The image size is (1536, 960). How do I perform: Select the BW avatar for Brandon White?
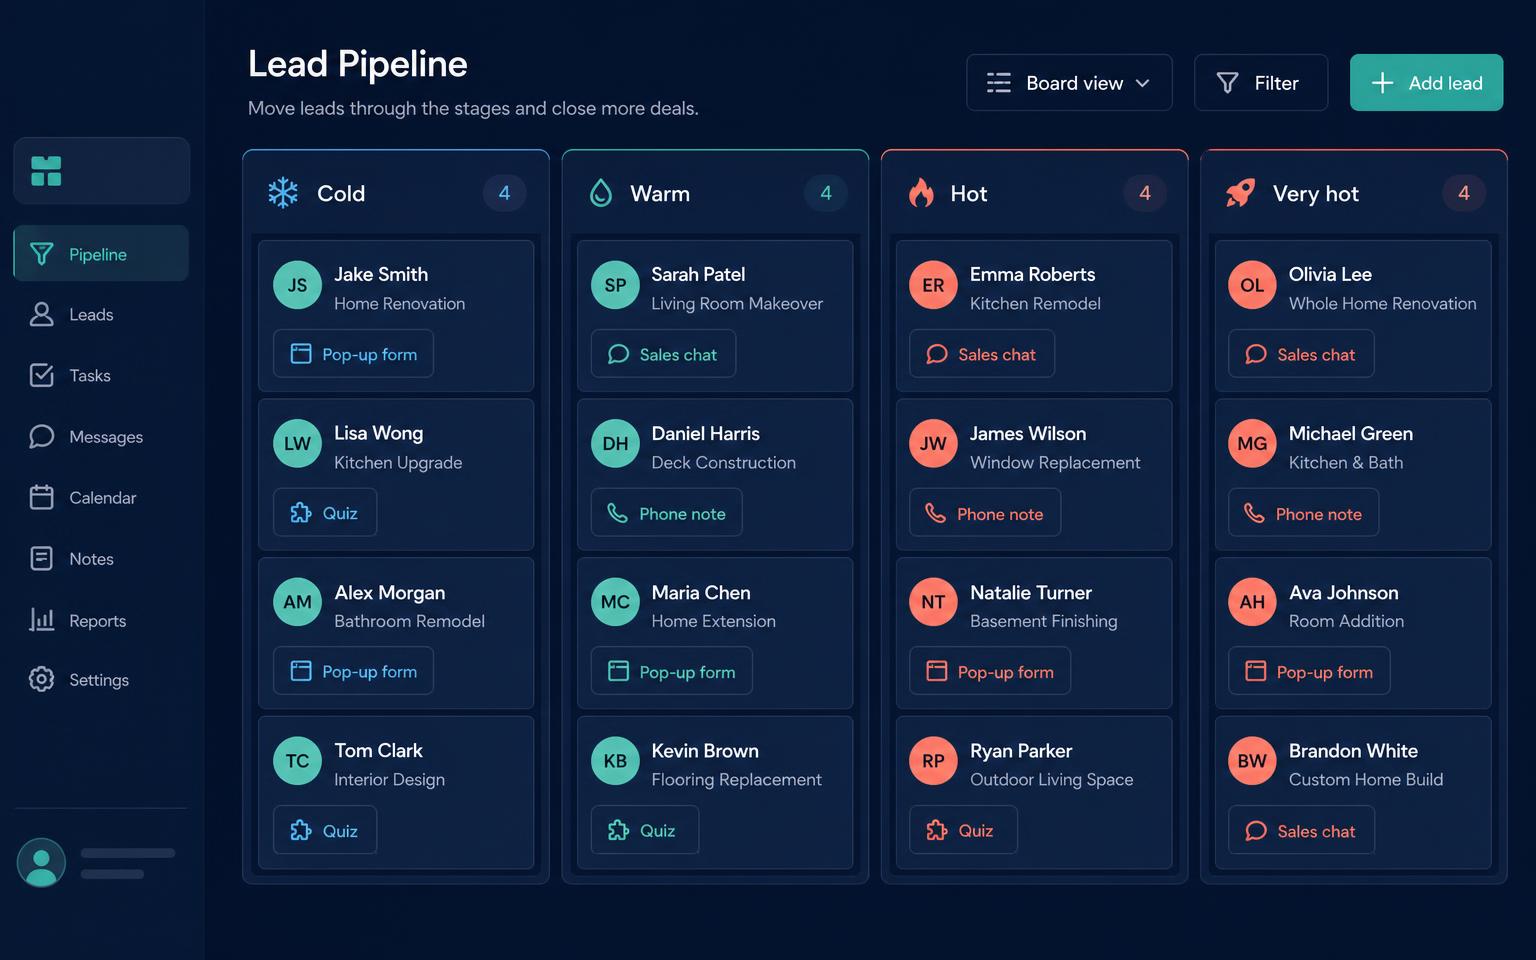1252,761
